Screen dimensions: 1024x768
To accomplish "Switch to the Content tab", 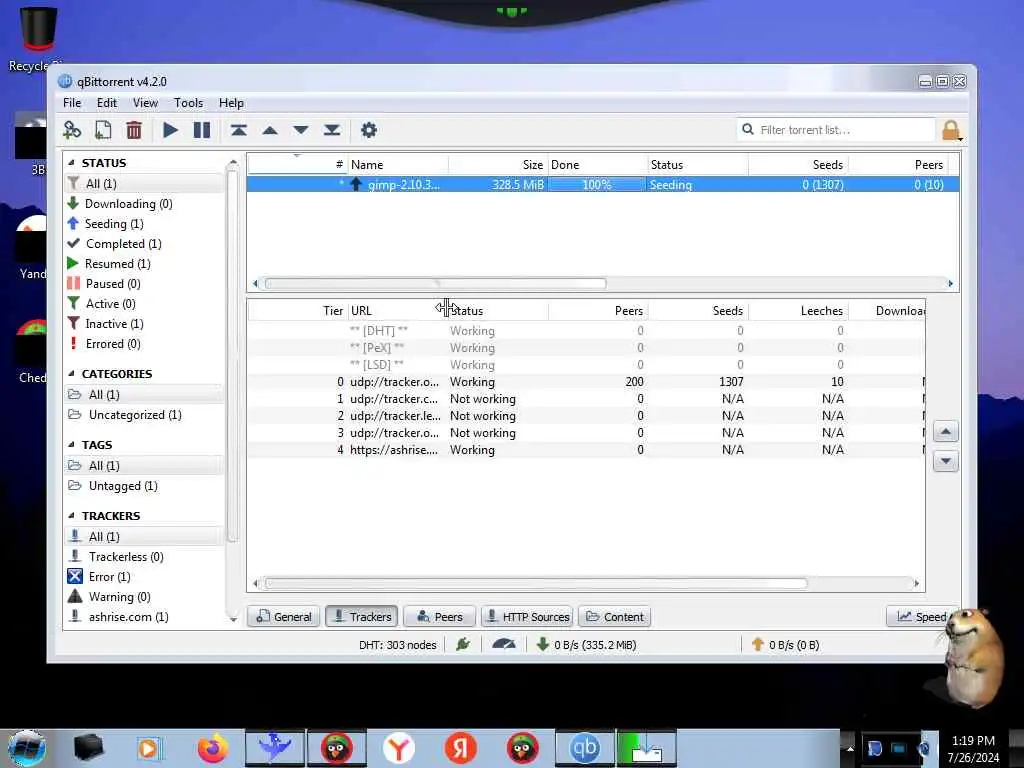I will point(615,616).
